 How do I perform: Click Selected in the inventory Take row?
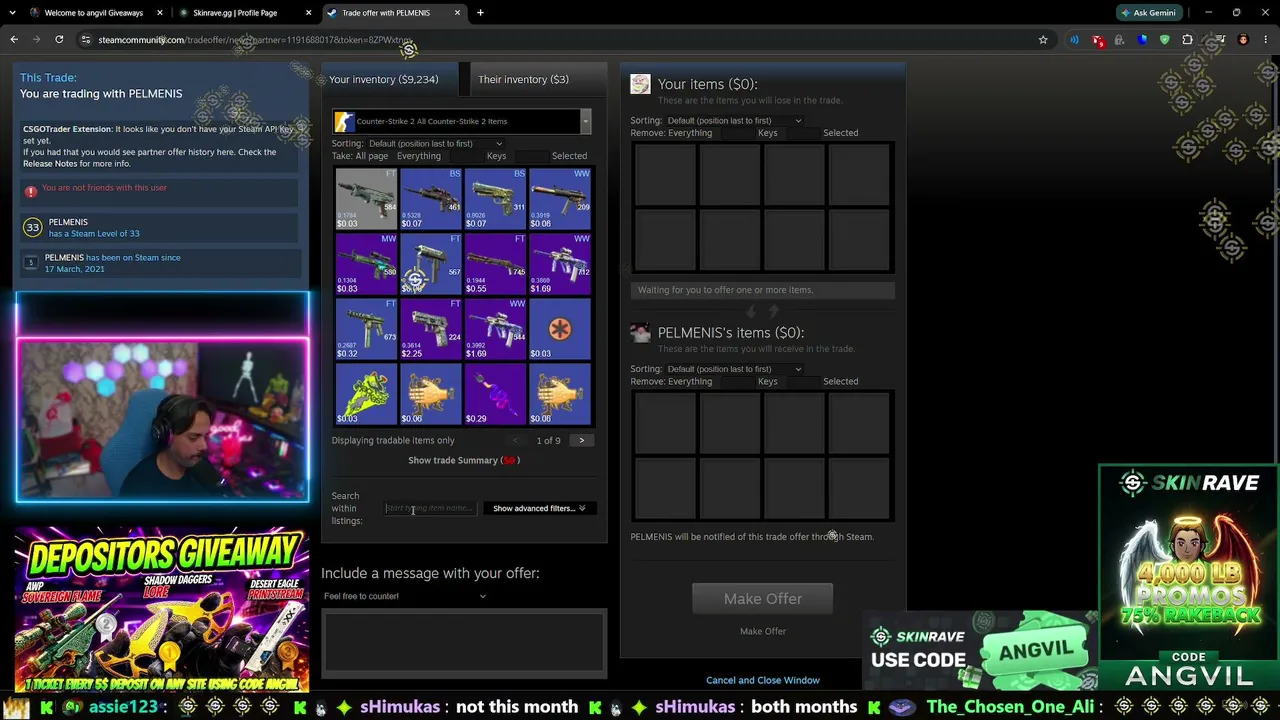click(x=569, y=156)
